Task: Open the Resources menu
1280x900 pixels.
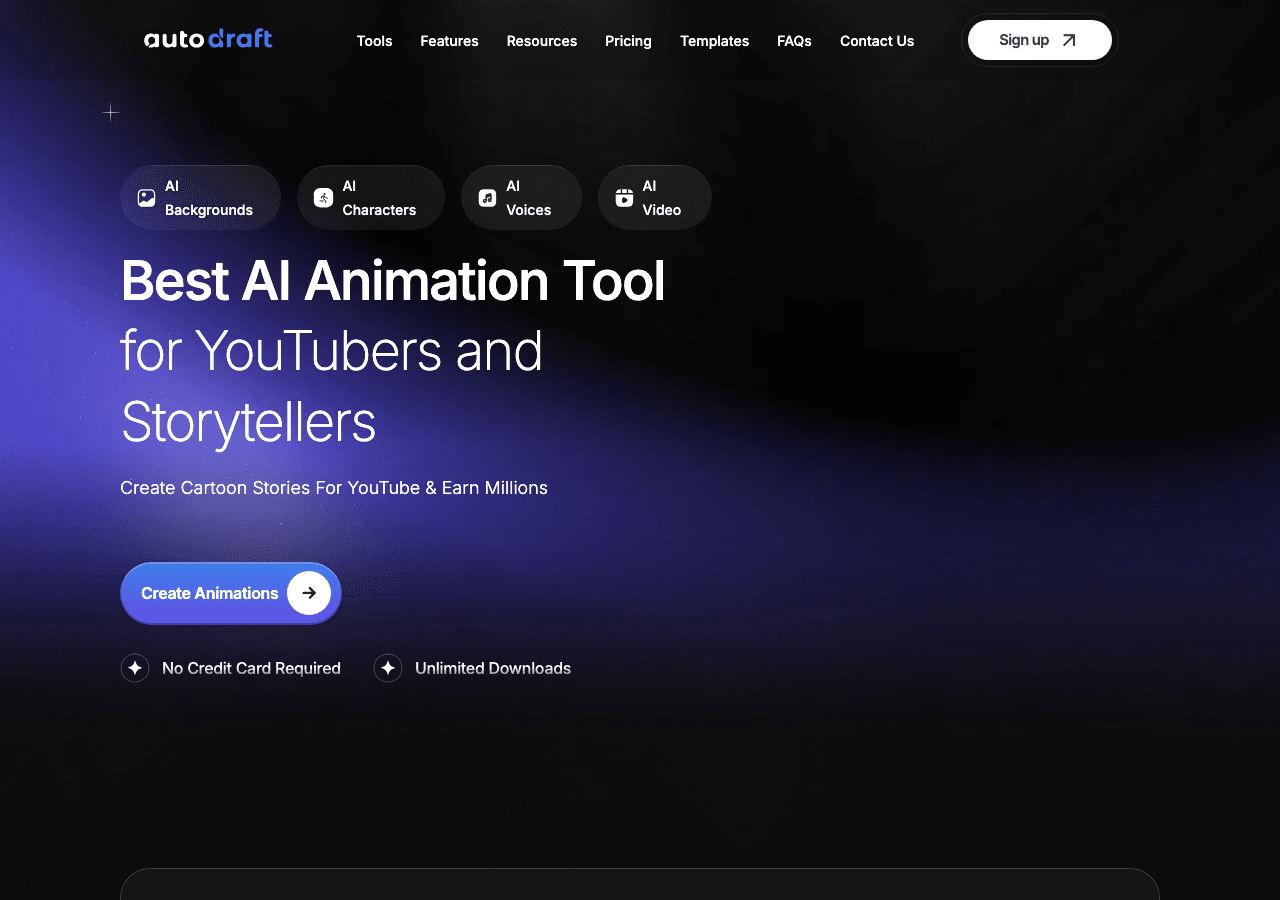Action: (x=541, y=41)
